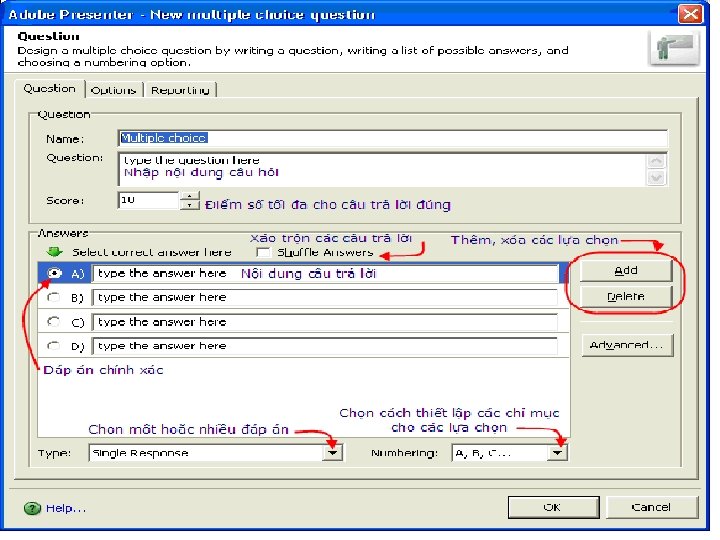This screenshot has height=540, width=720.
Task: Close the dialog with the red X
Action: click(690, 14)
